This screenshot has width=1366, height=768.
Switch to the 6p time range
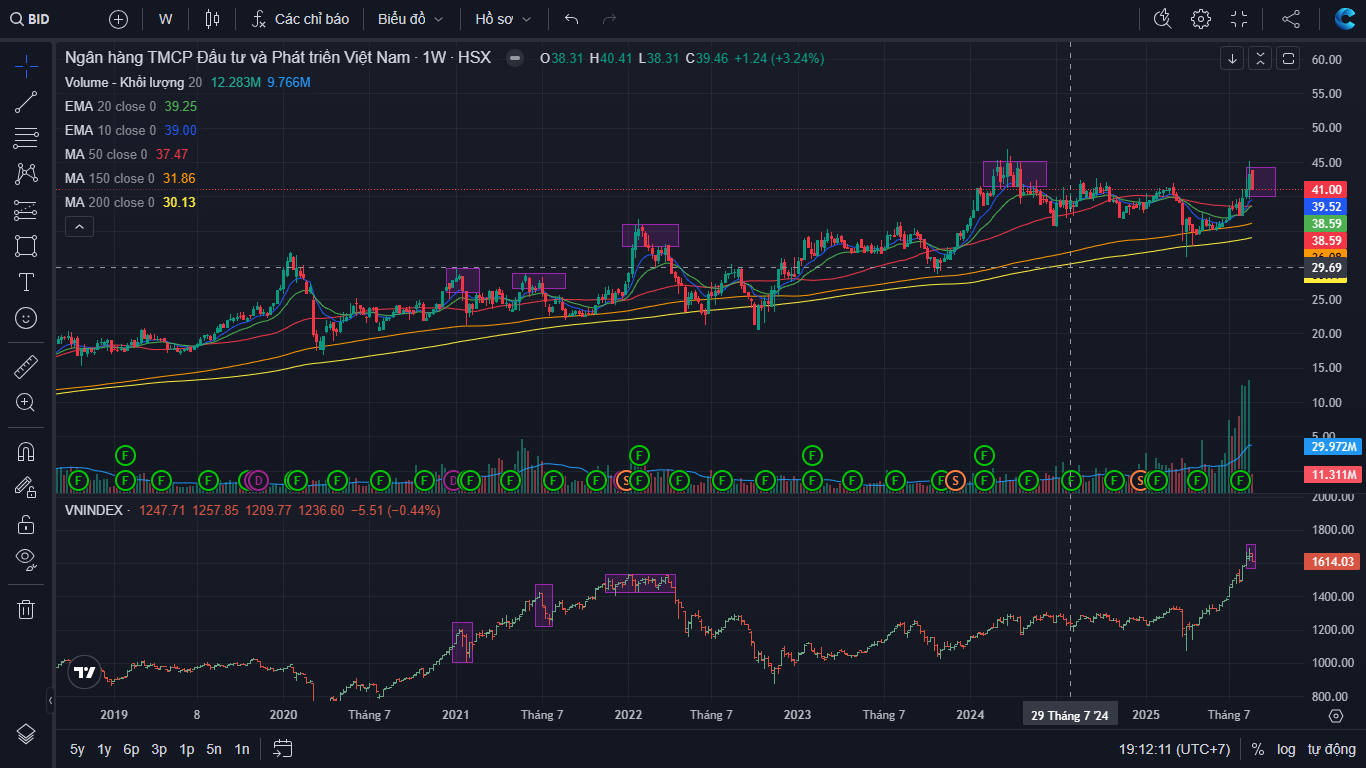(131, 749)
